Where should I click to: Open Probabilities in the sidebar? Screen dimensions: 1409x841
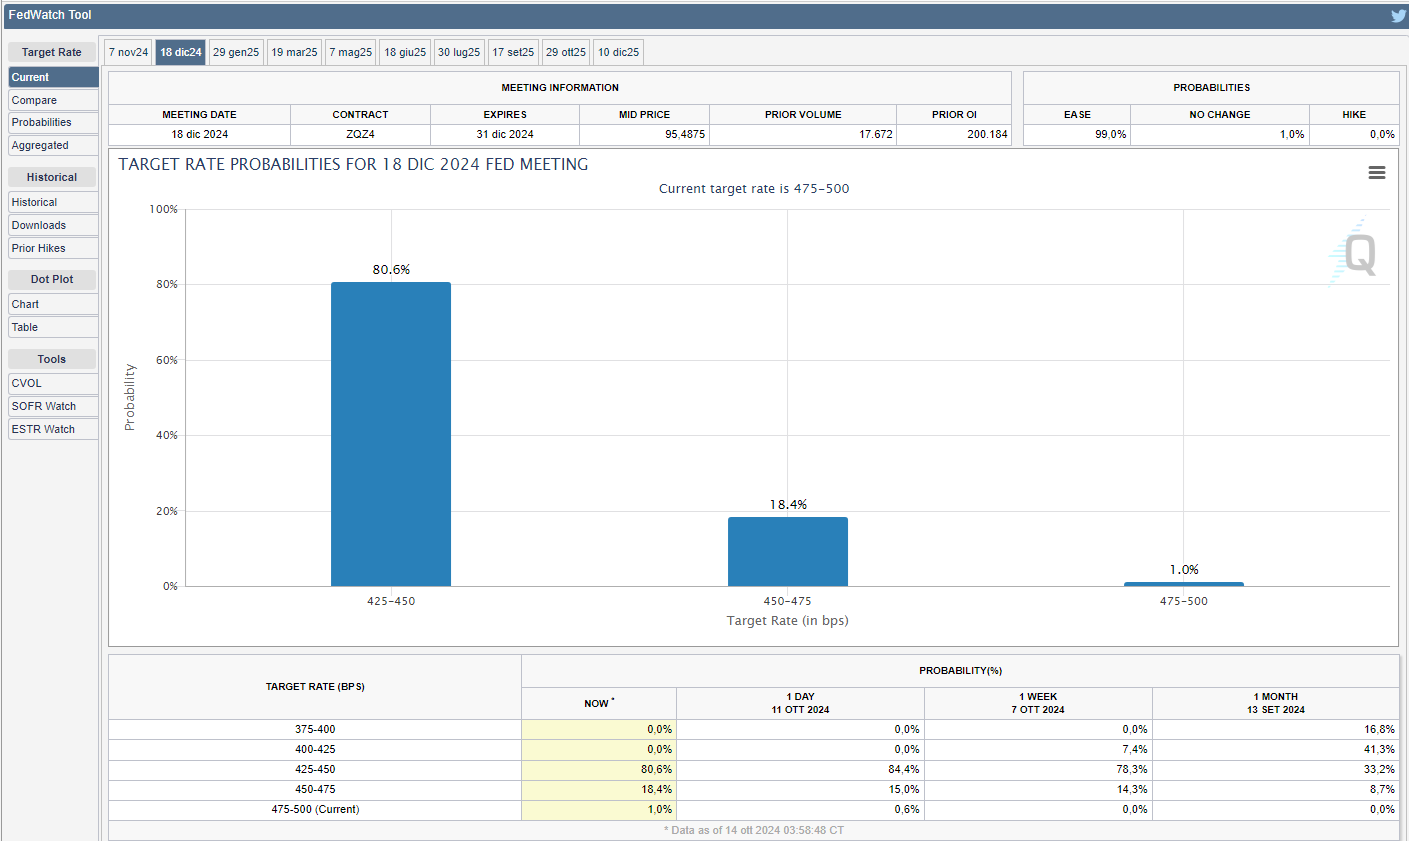tap(53, 122)
